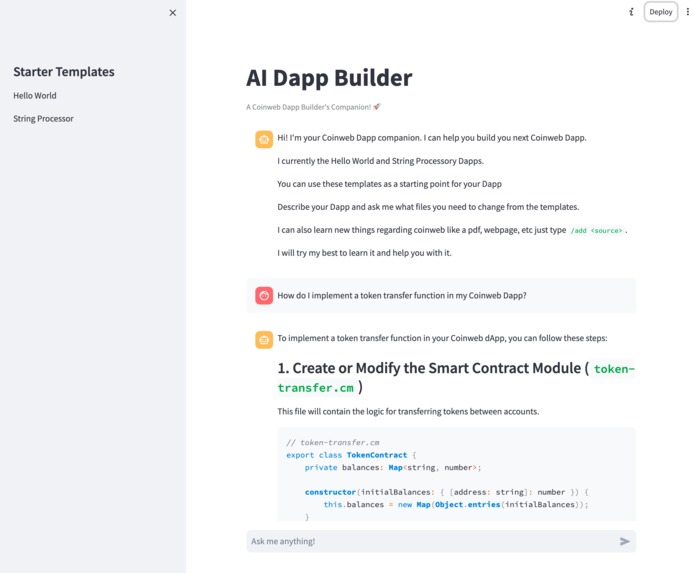Open the Hello World starter template

(35, 96)
